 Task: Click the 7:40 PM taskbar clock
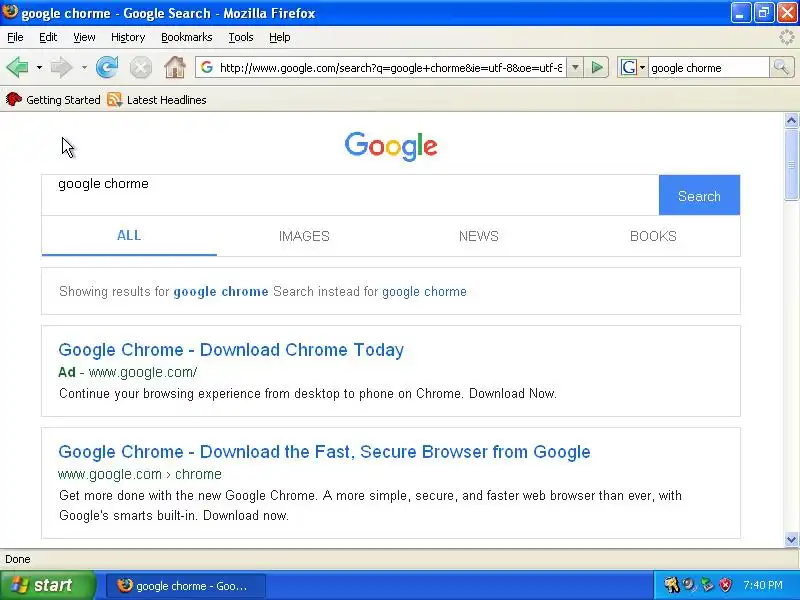tap(763, 585)
